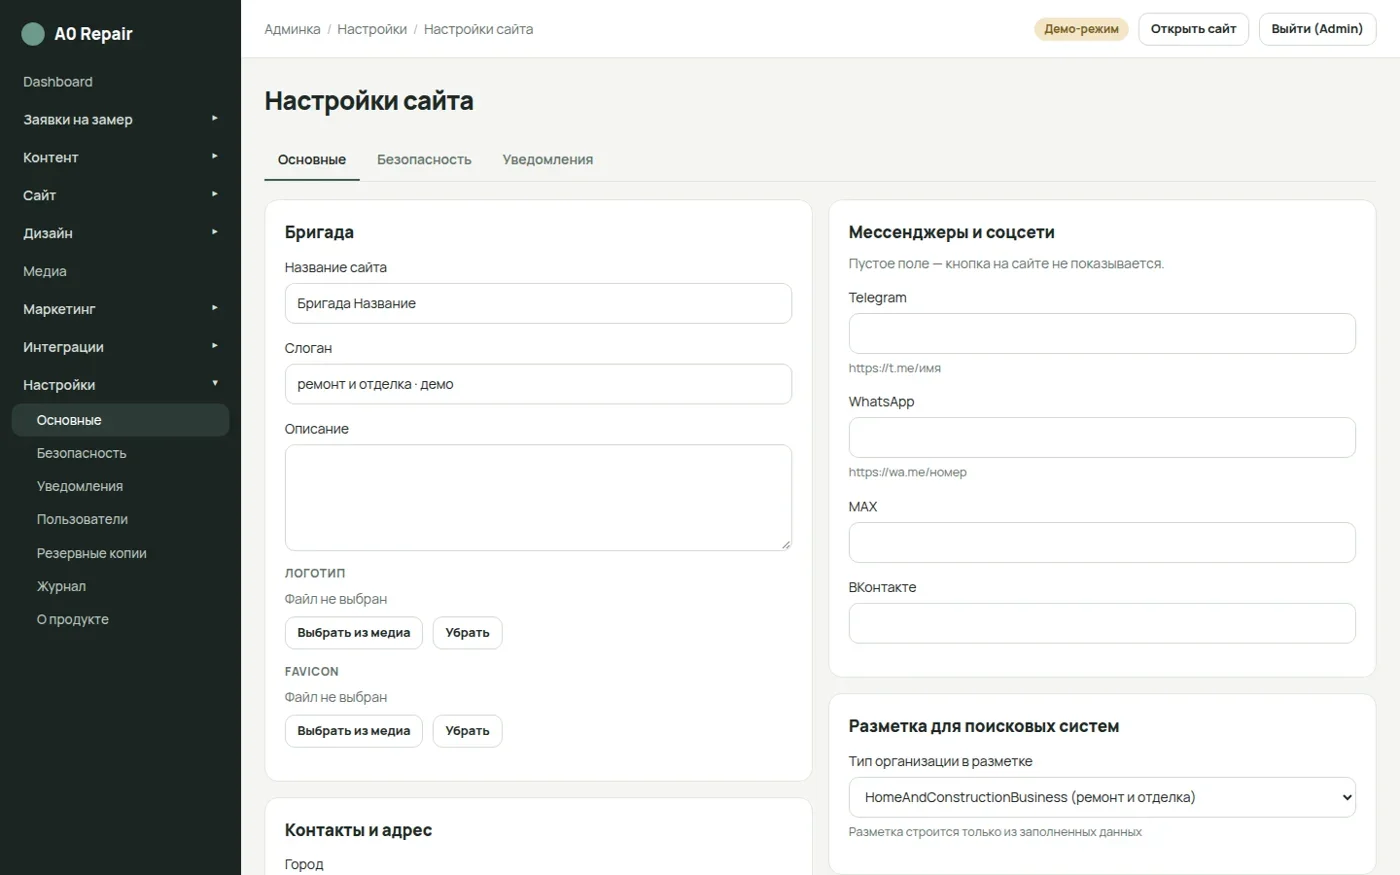Select Основные in the sidebar submenu
The height and width of the screenshot is (875, 1400).
pos(120,420)
